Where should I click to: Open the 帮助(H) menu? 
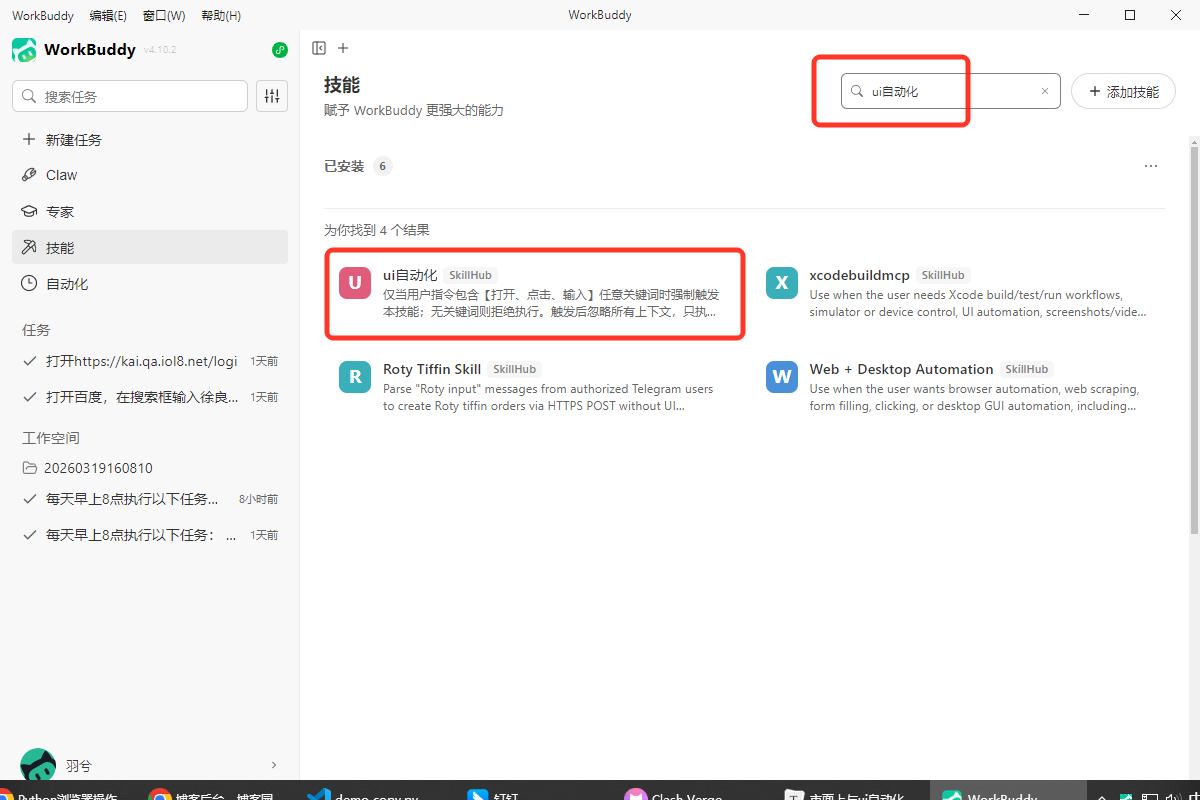[x=221, y=15]
